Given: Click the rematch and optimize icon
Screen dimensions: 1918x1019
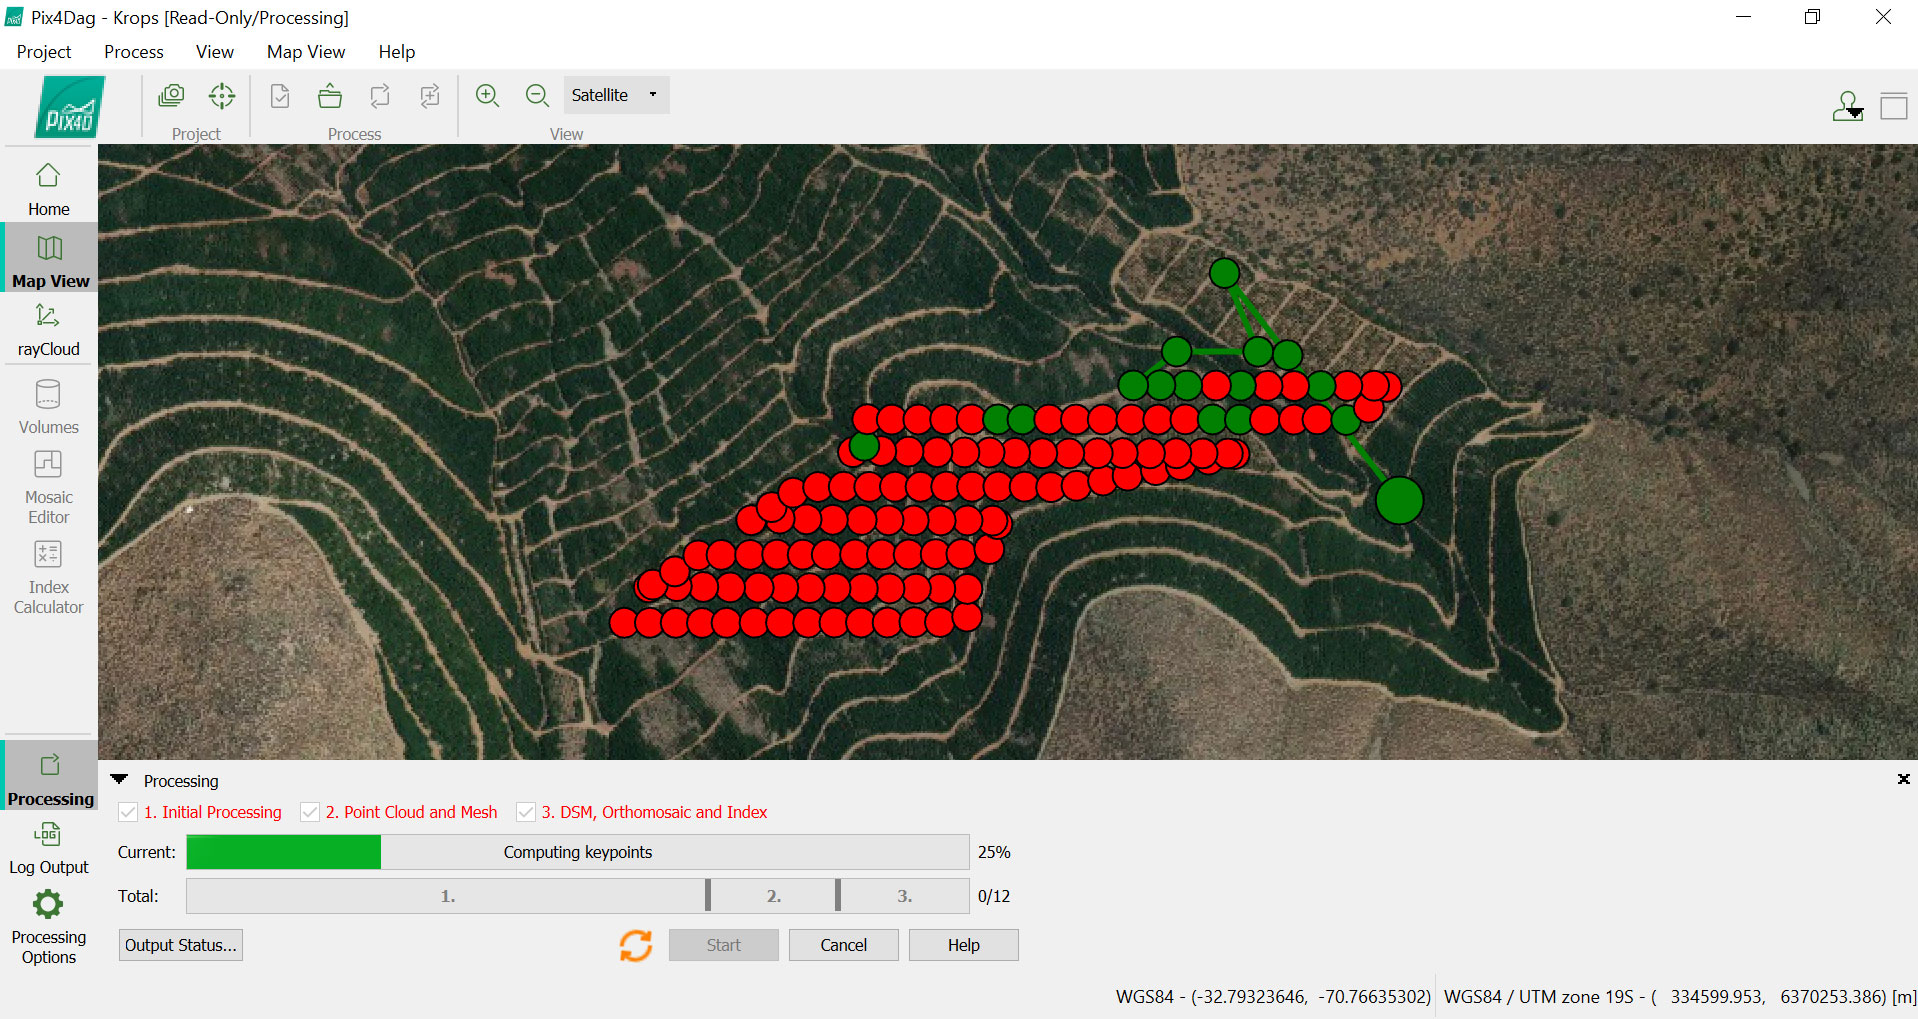Looking at the screenshot, I should (430, 96).
